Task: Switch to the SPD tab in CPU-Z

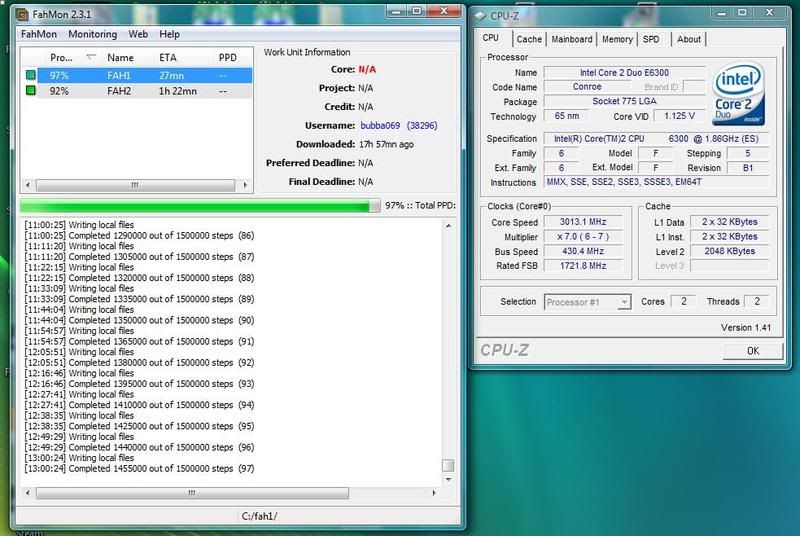Action: tap(651, 39)
